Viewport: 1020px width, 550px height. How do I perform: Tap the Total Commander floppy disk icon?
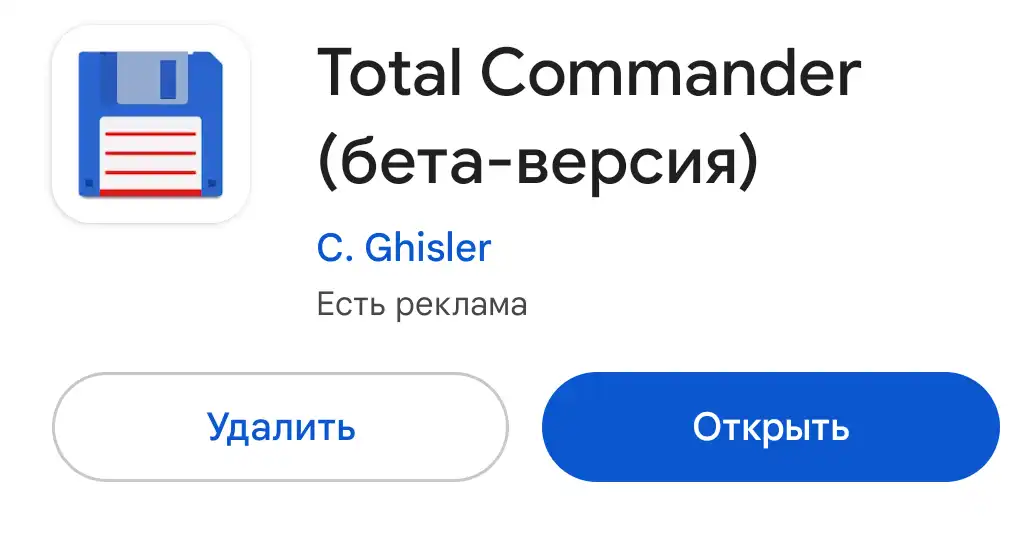pyautogui.click(x=150, y=124)
